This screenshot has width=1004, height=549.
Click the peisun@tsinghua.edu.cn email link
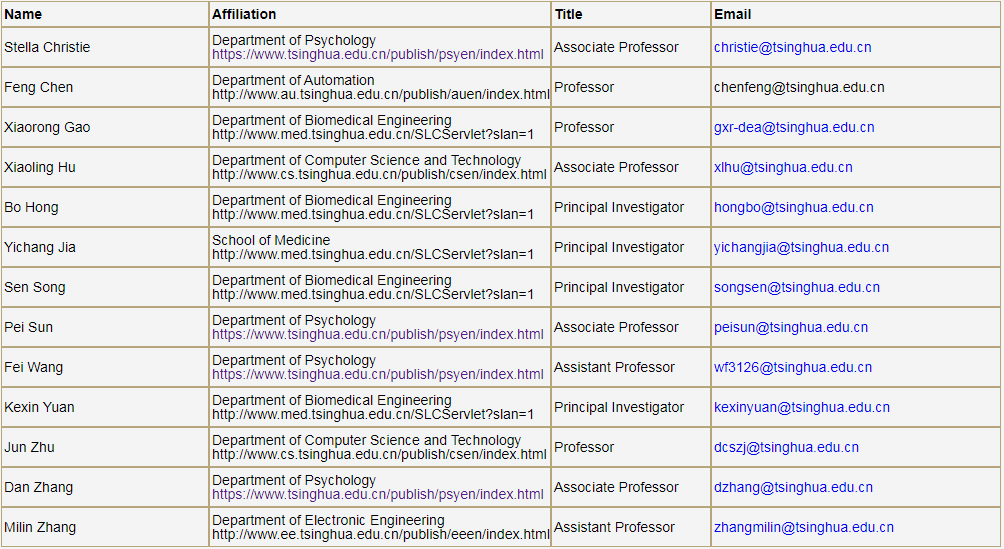point(790,328)
